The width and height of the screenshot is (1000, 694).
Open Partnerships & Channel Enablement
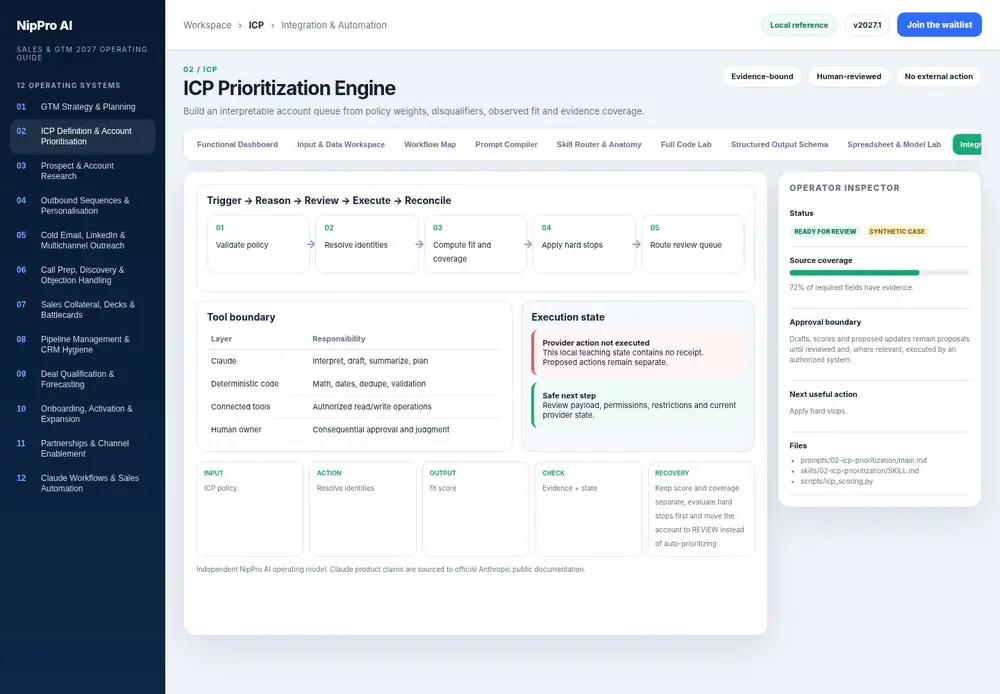pos(82,448)
